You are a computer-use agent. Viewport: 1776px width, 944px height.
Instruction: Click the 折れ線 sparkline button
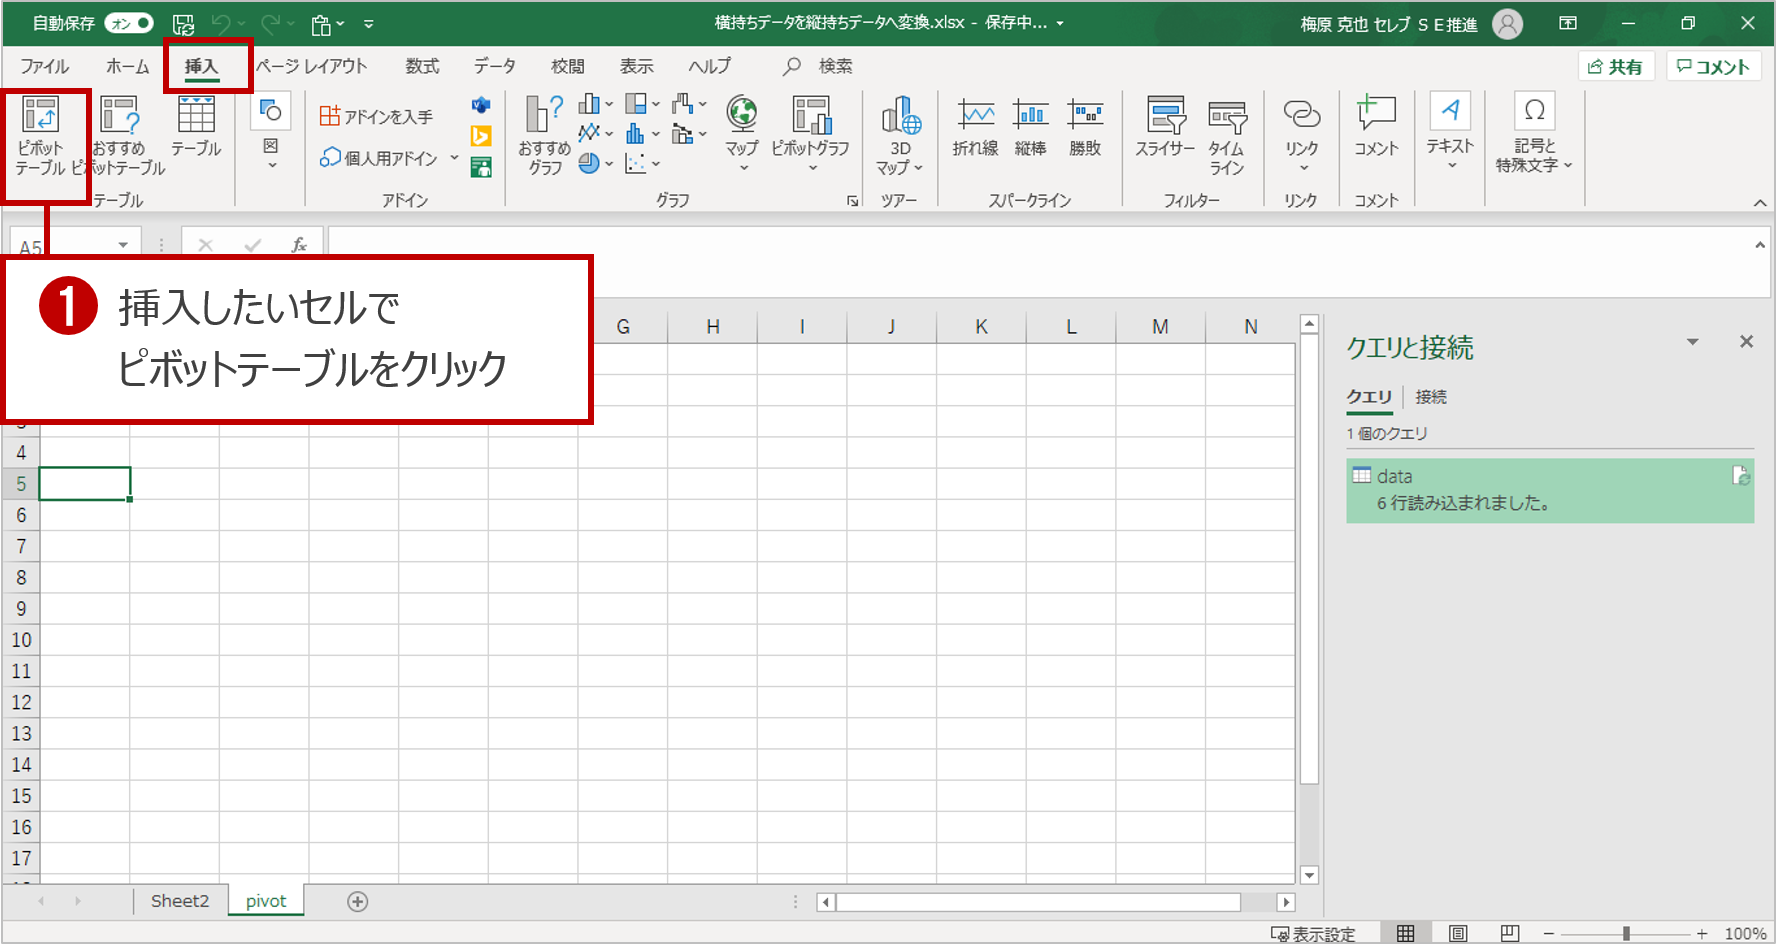(x=975, y=127)
